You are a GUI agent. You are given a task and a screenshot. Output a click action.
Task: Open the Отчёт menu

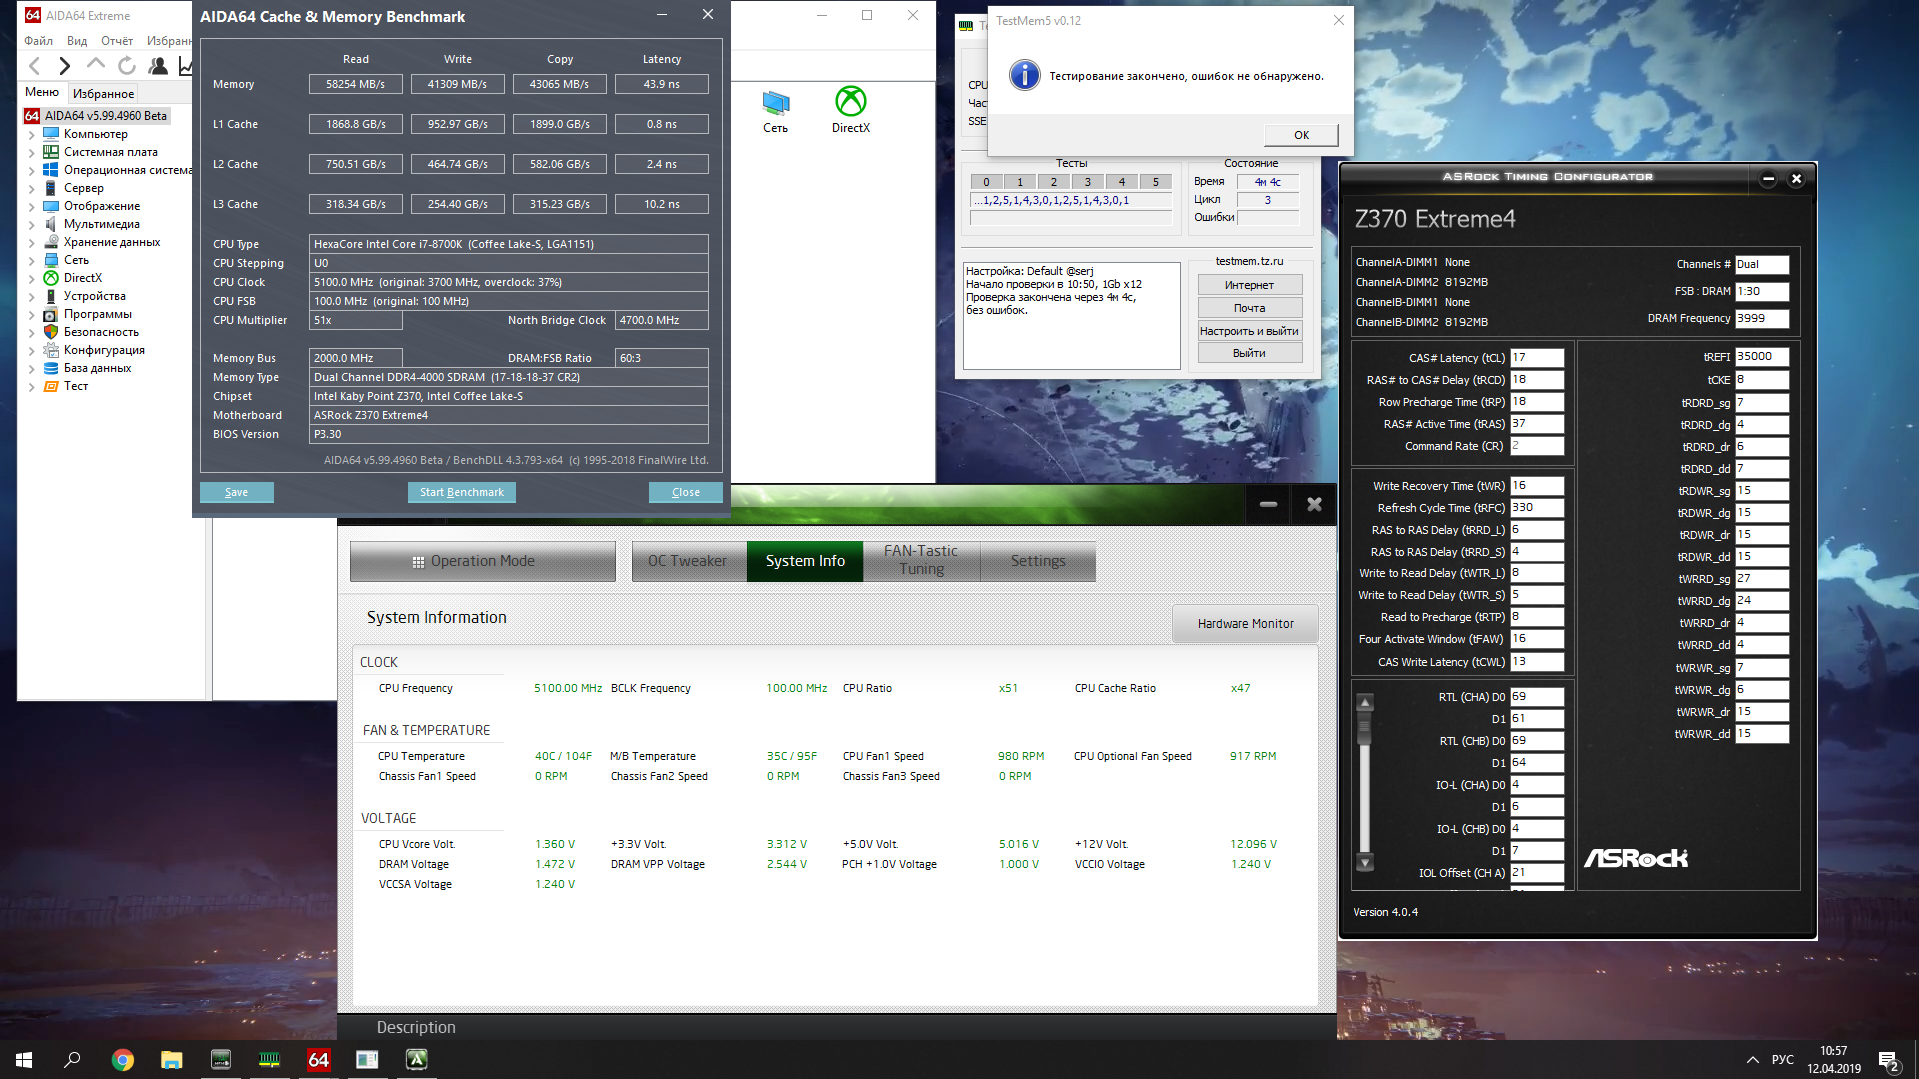tap(117, 41)
